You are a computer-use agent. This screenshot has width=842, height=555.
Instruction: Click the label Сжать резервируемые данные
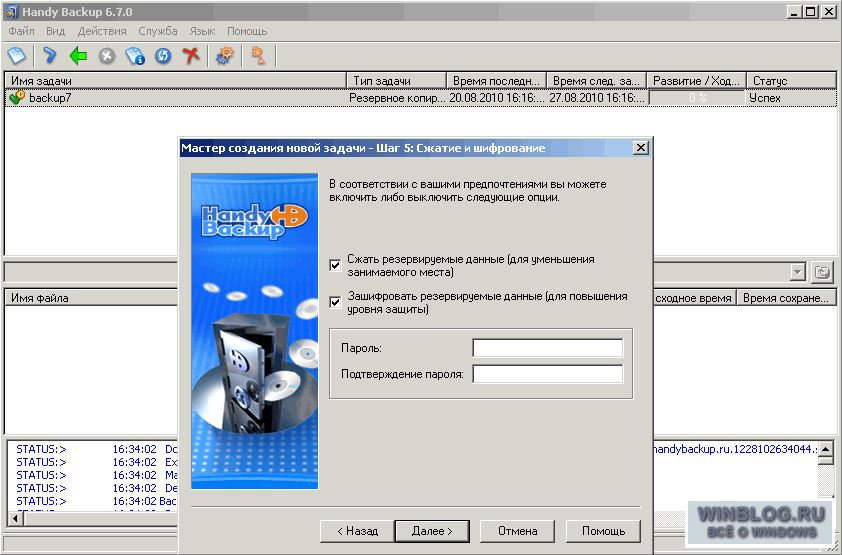click(x=470, y=266)
